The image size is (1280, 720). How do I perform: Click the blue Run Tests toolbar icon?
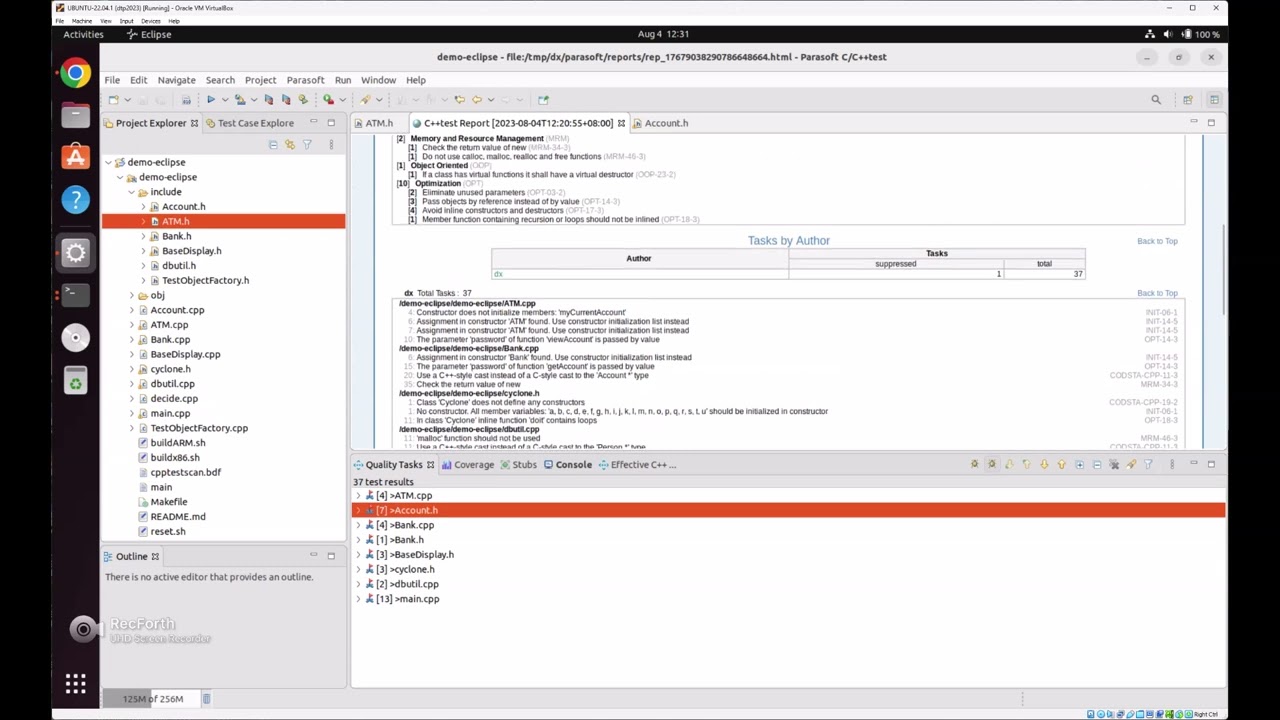pyautogui.click(x=210, y=100)
